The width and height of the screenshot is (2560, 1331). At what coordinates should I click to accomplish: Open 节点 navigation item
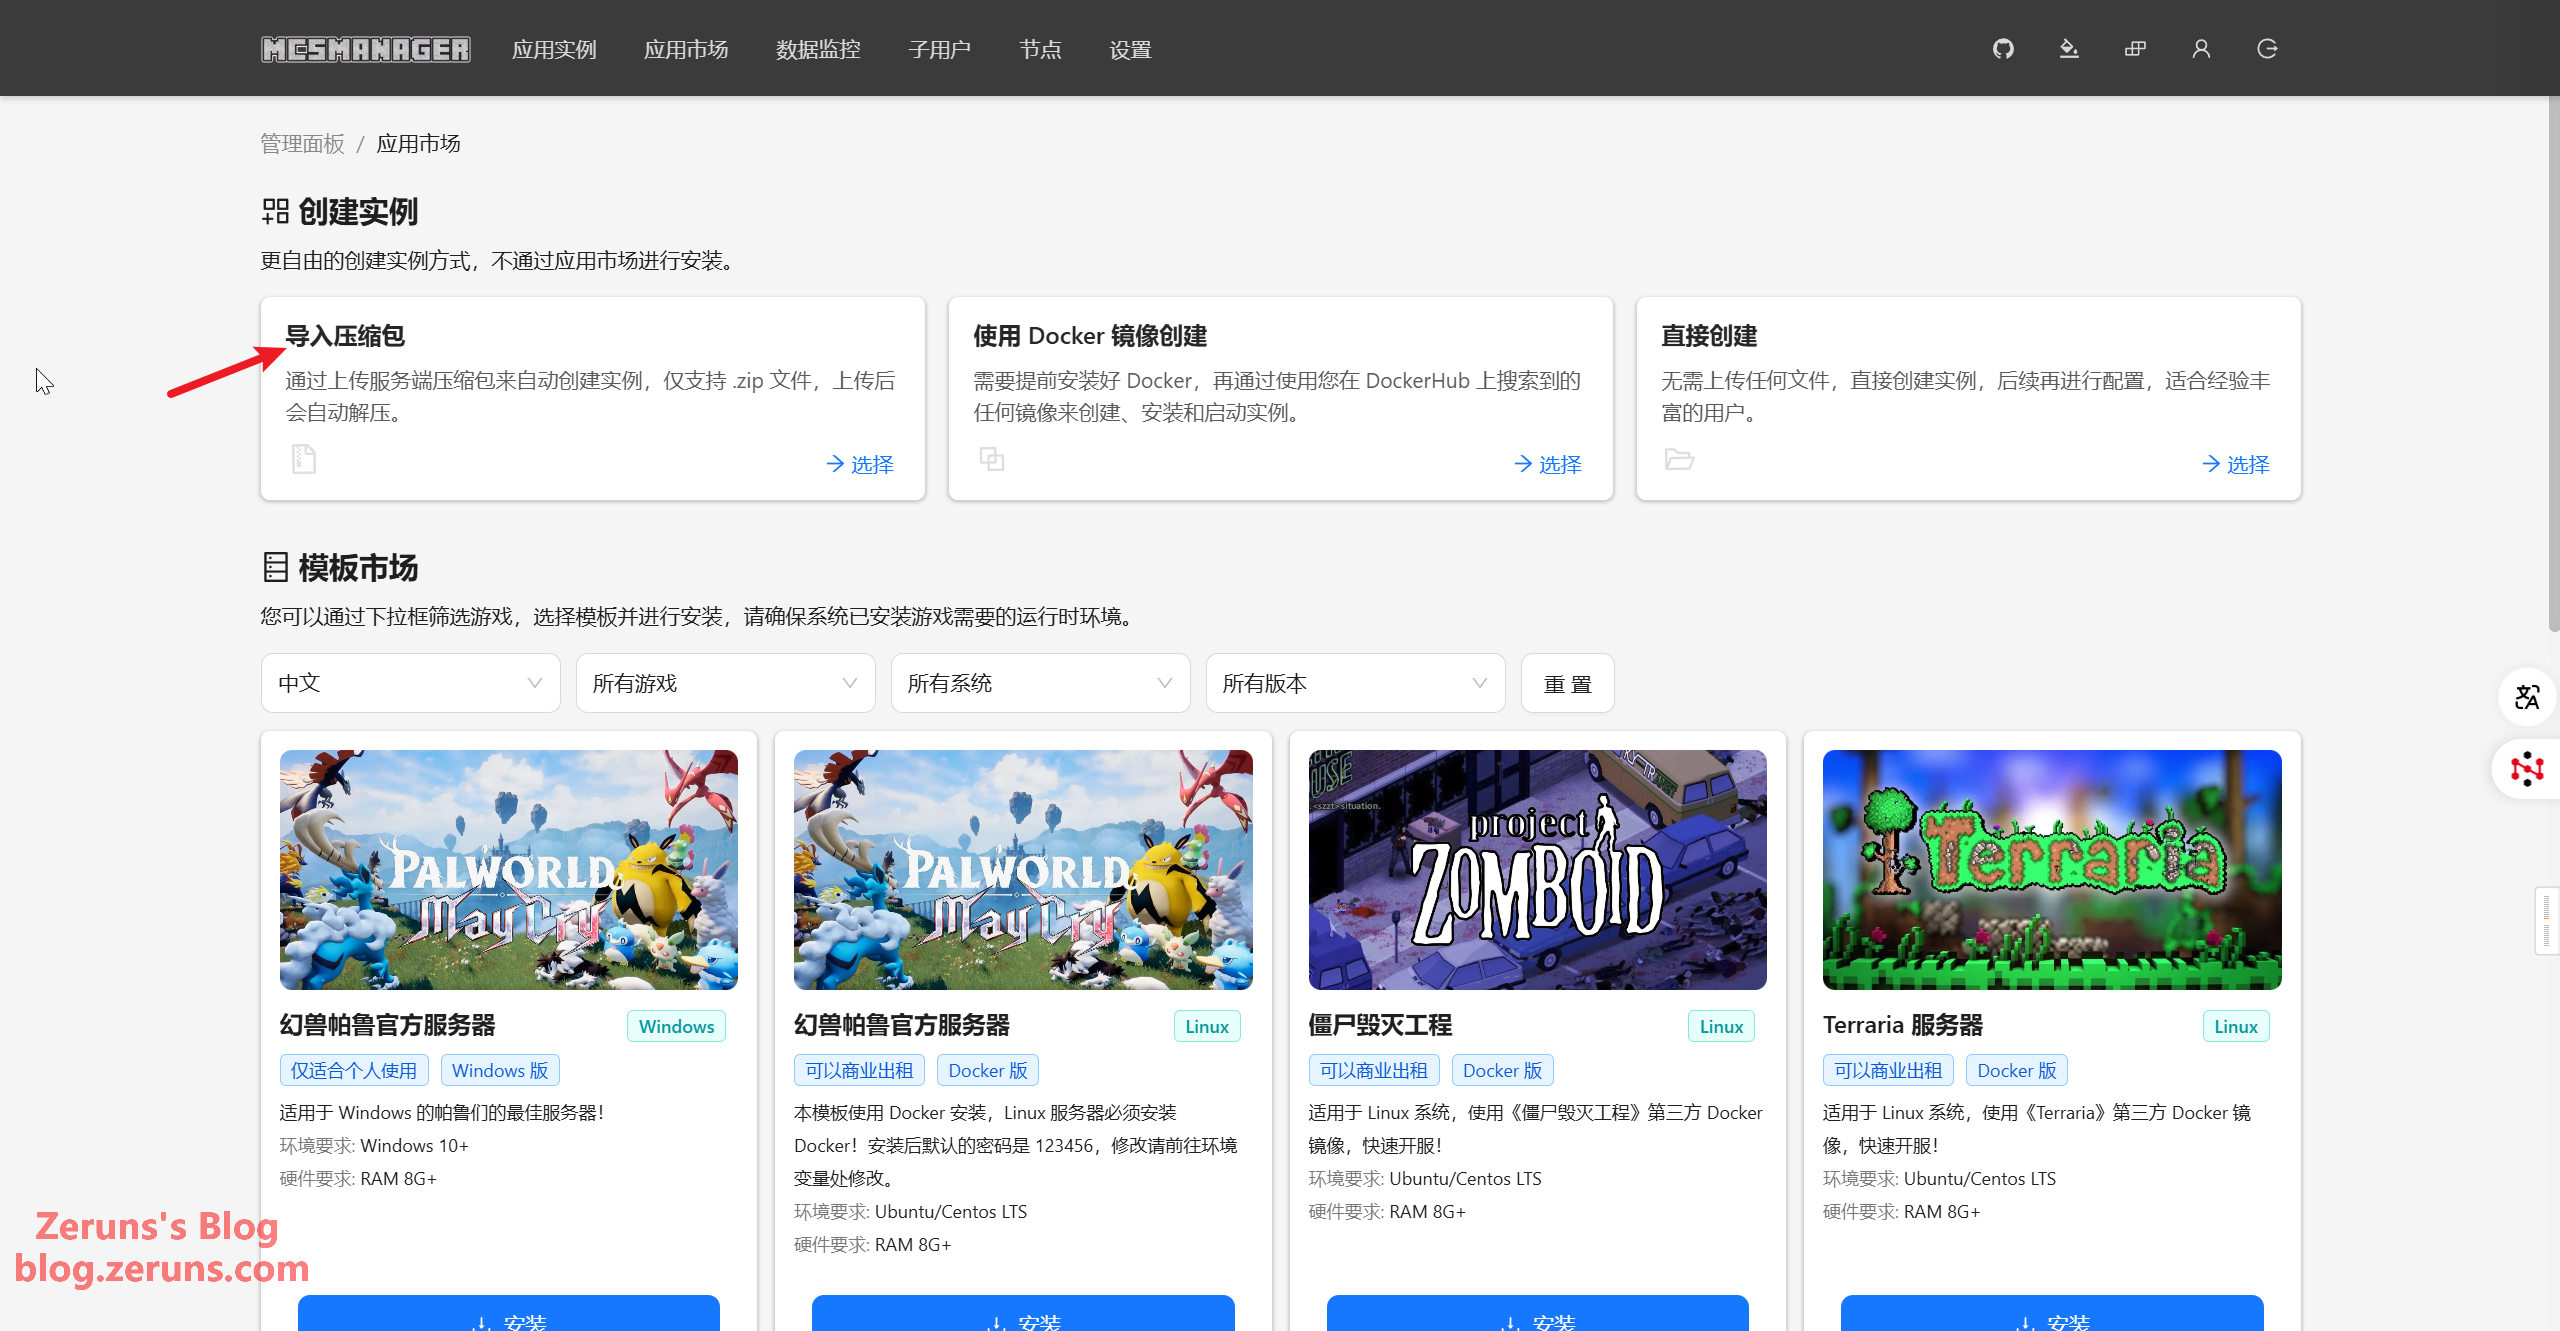coord(1040,49)
